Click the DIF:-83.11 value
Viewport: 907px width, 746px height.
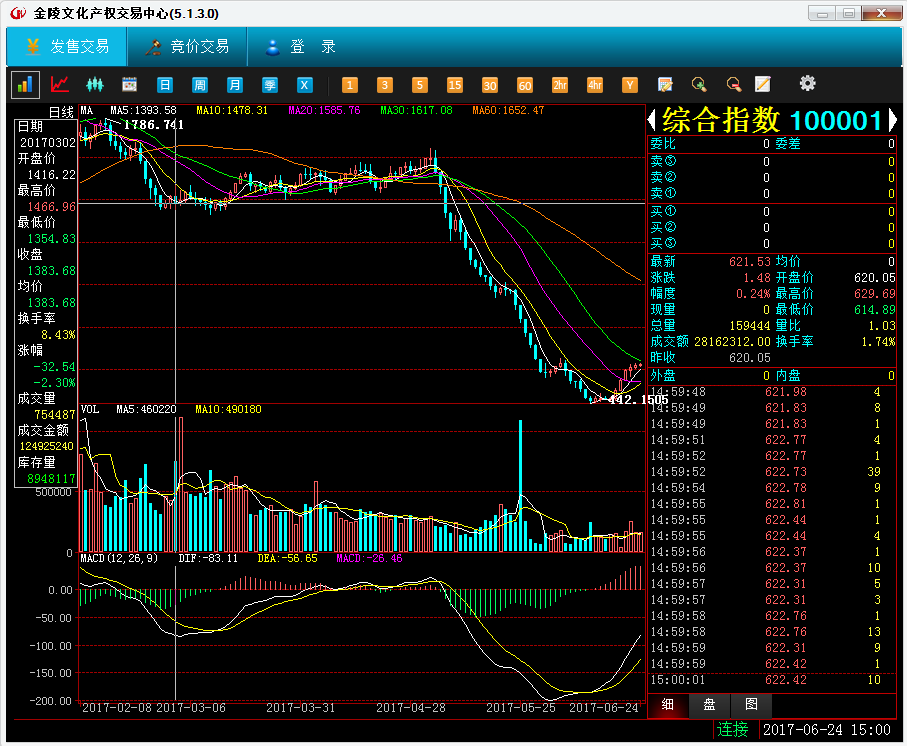pos(208,558)
